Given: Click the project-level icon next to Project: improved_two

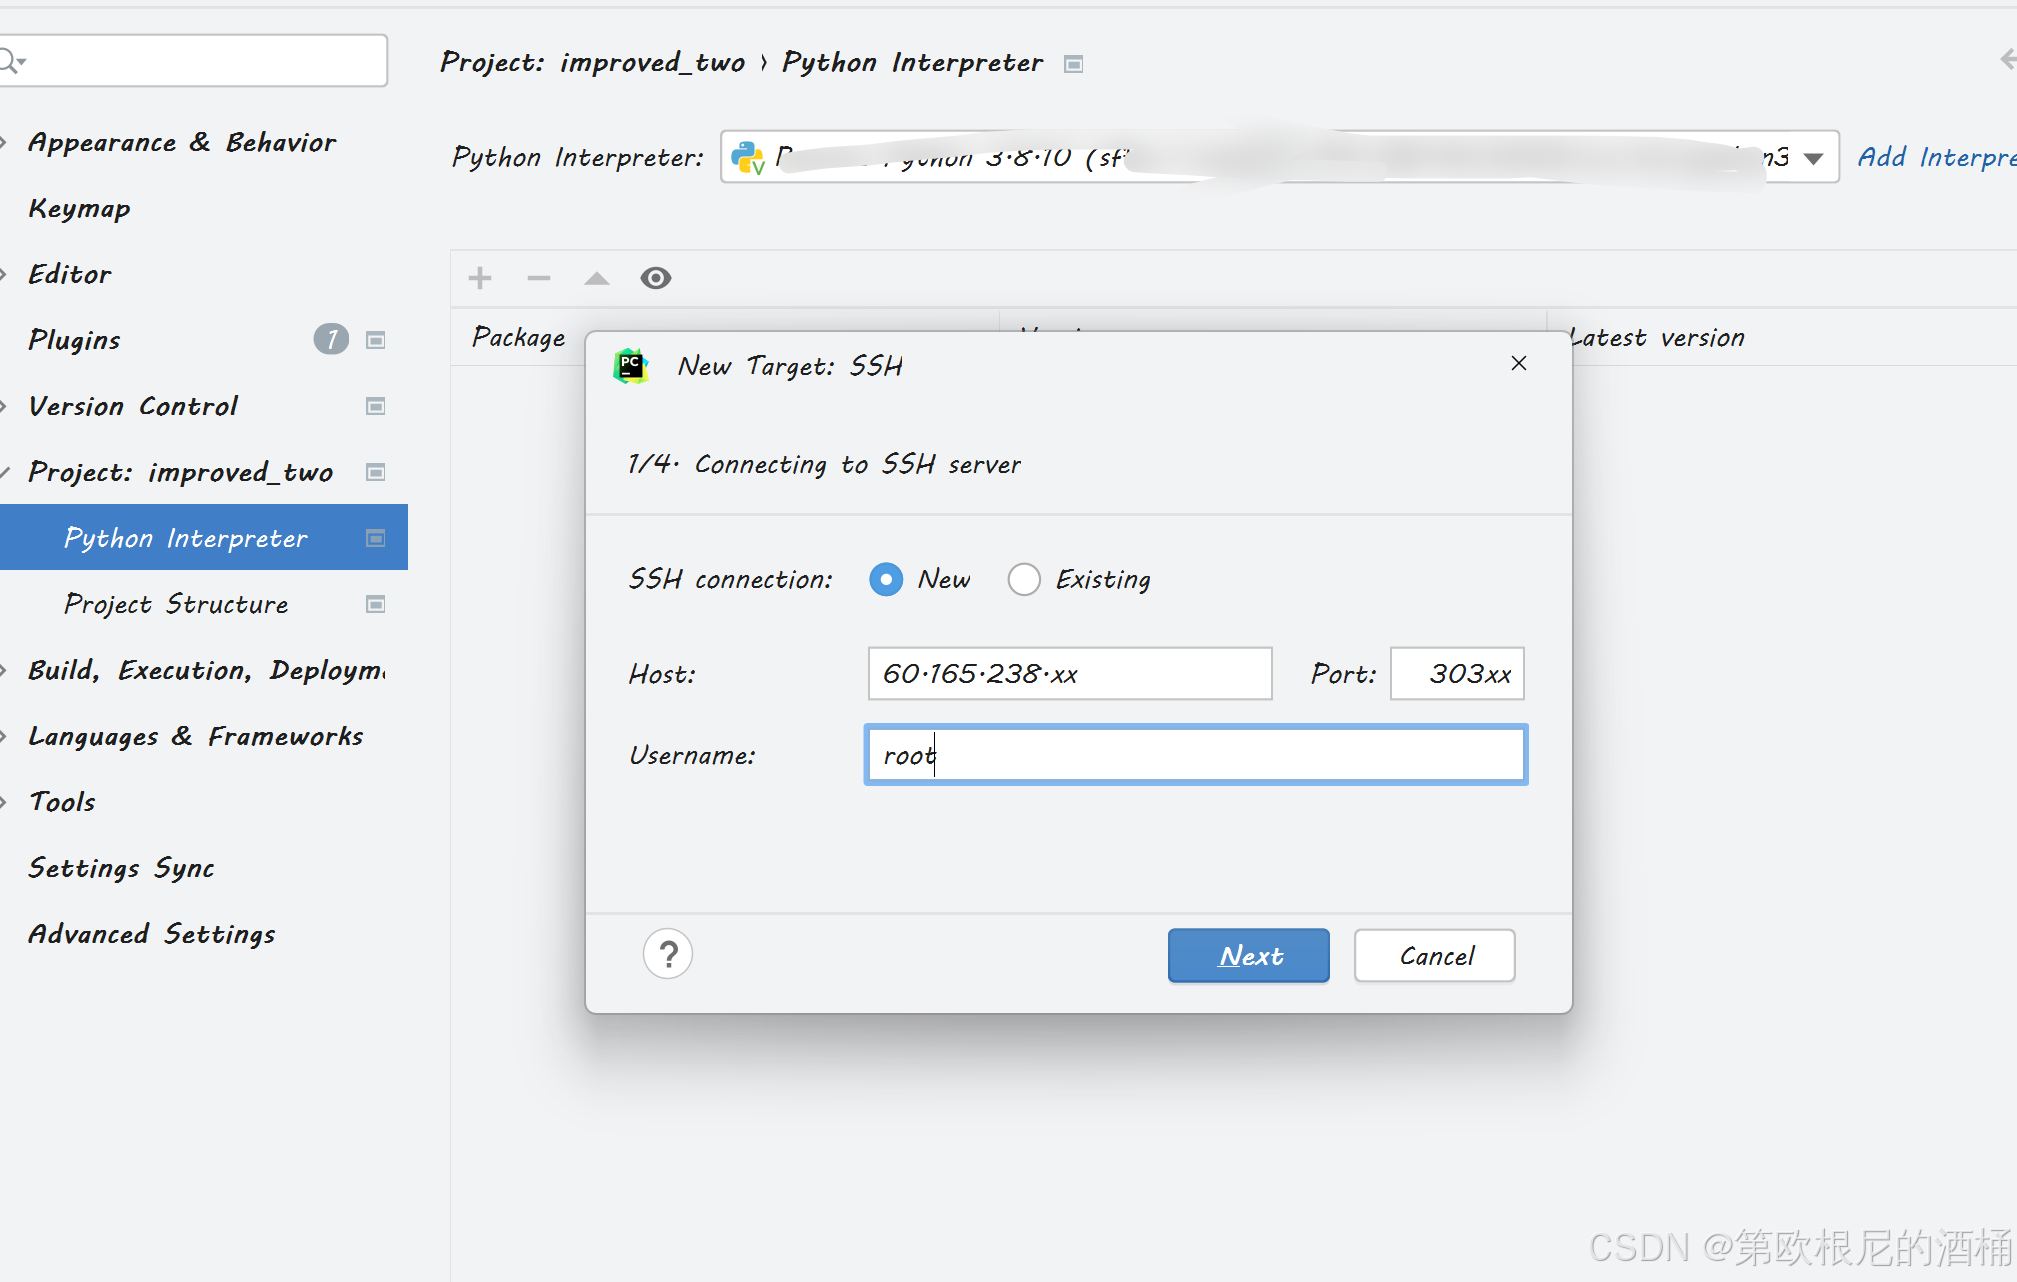Looking at the screenshot, I should point(376,472).
